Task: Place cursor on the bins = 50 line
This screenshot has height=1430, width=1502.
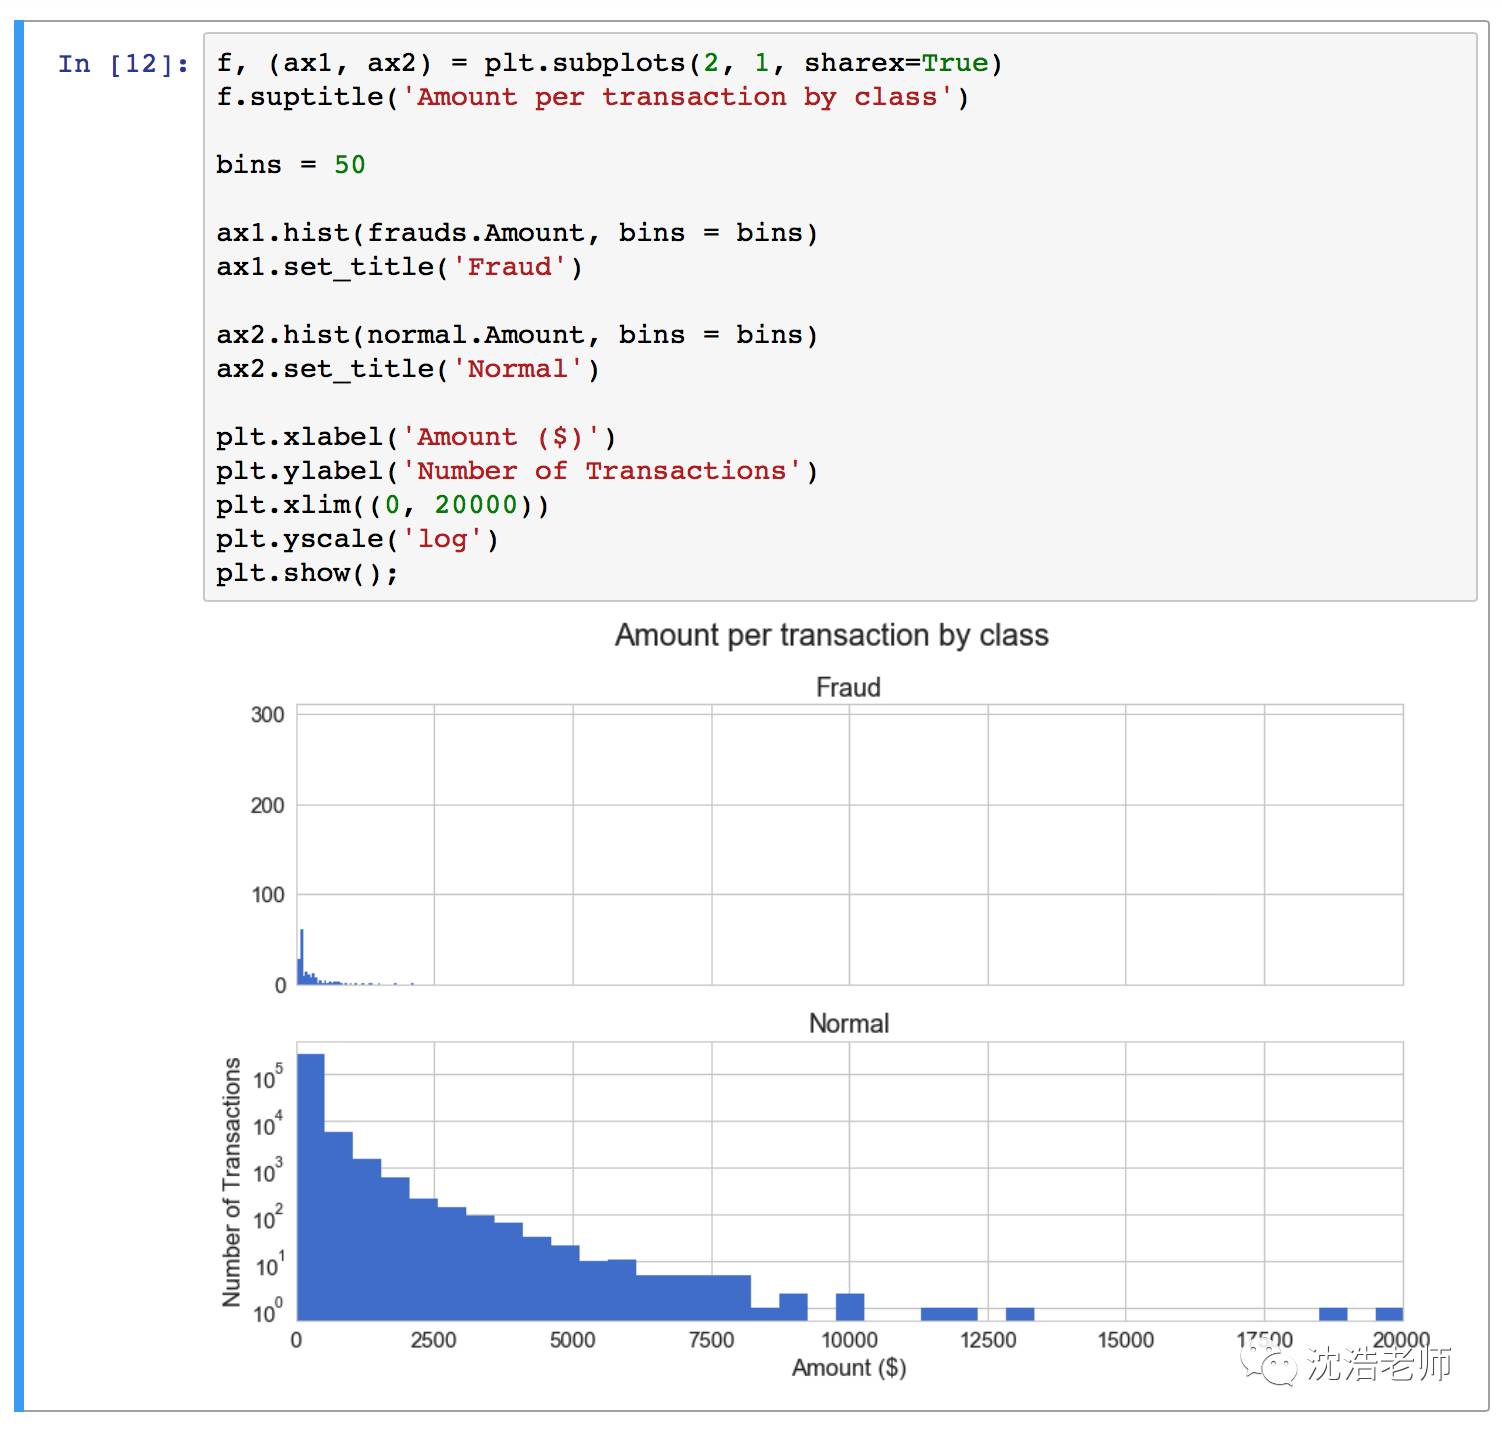Action: coord(291,165)
